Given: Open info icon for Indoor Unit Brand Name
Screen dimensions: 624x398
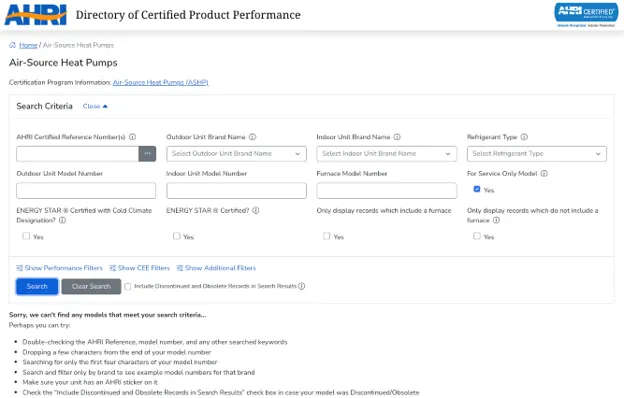Looking at the screenshot, I should coord(397,137).
